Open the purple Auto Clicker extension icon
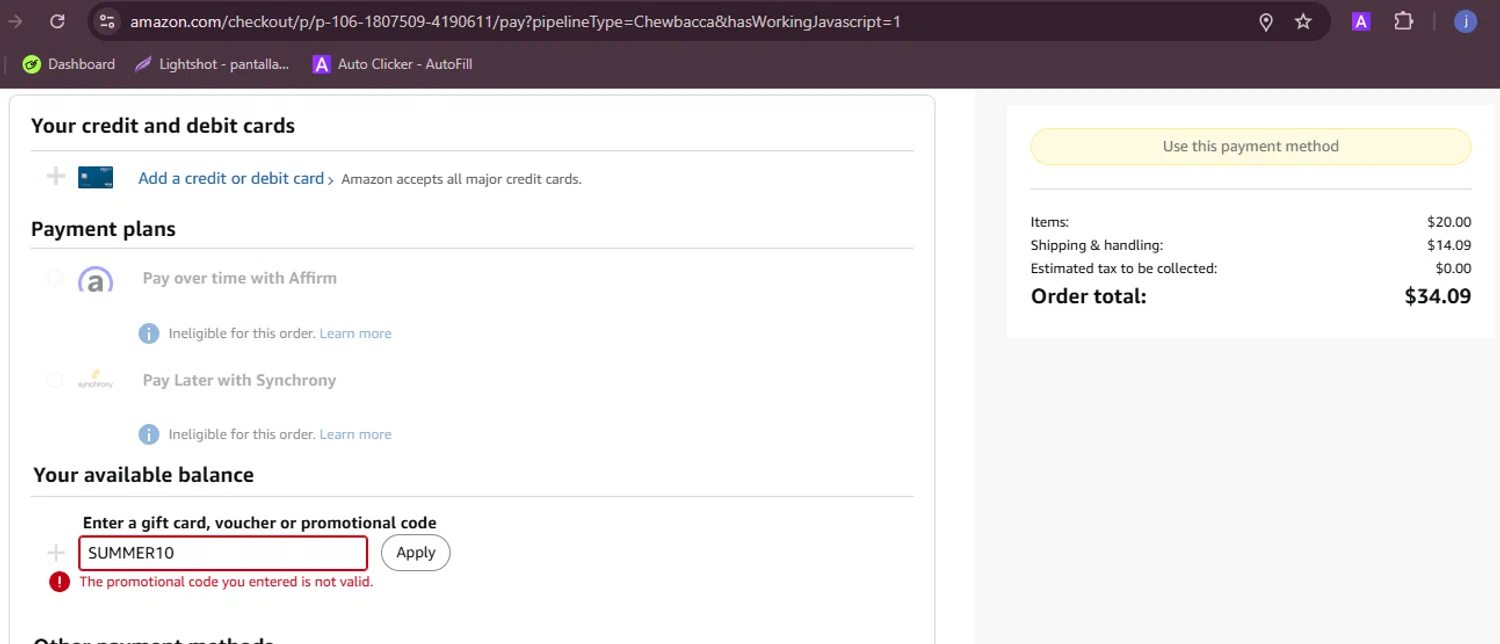The width and height of the screenshot is (1500, 644). 1360,21
